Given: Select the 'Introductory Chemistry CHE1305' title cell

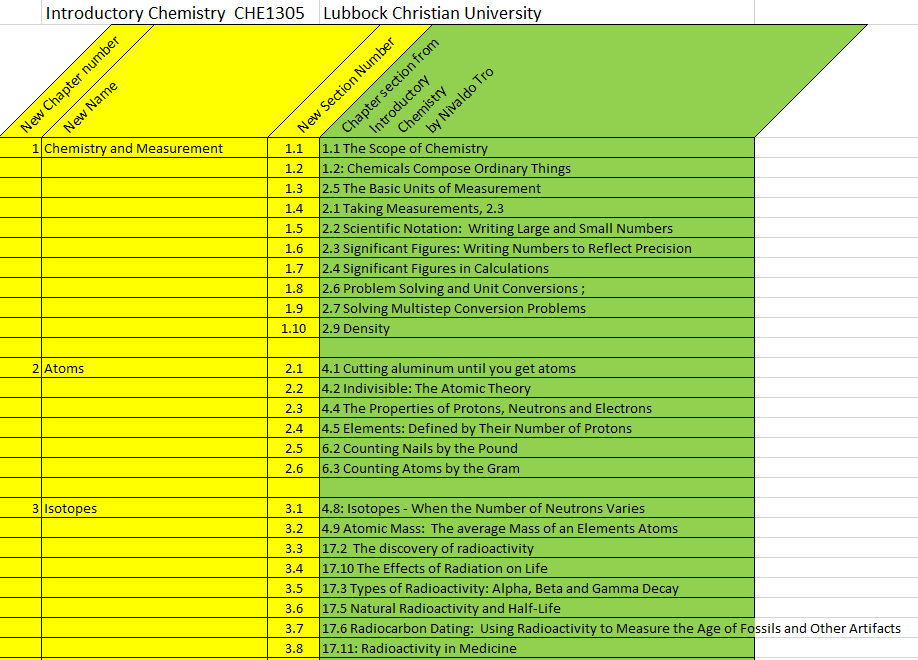Looking at the screenshot, I should pos(174,13).
